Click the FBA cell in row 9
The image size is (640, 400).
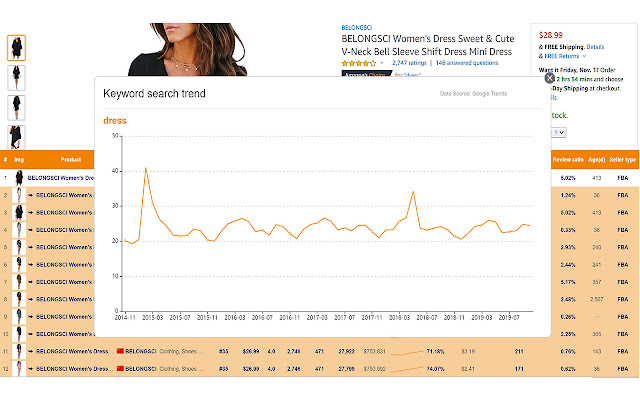click(x=622, y=317)
